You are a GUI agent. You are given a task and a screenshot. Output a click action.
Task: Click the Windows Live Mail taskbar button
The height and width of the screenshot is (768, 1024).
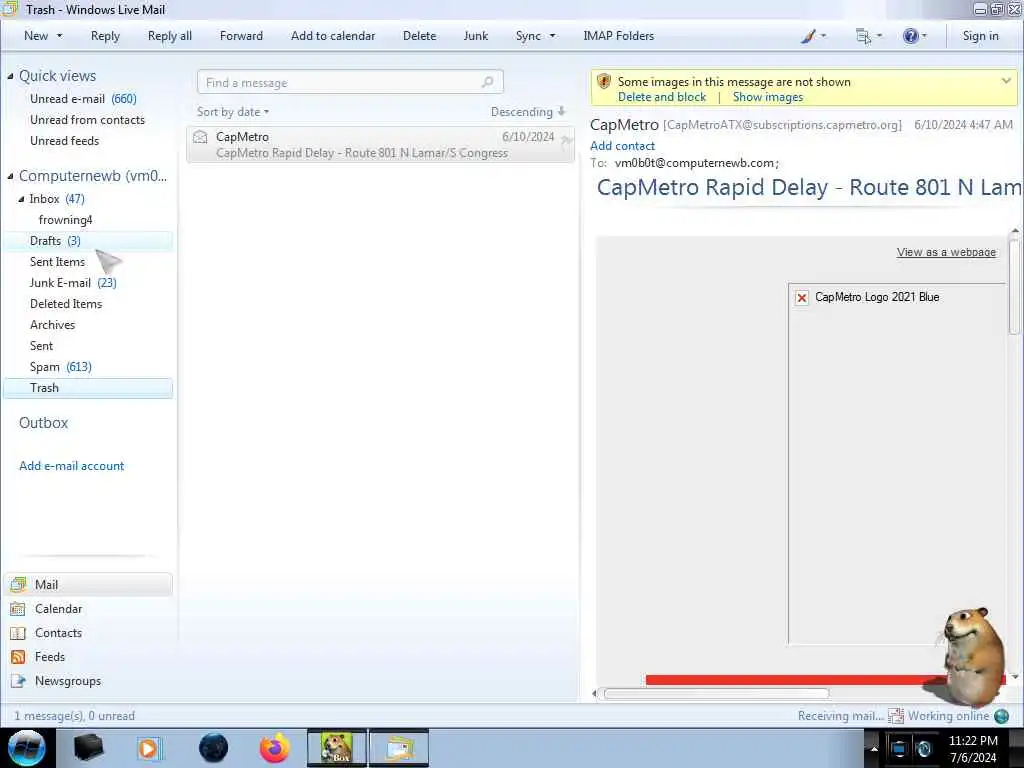pos(399,748)
